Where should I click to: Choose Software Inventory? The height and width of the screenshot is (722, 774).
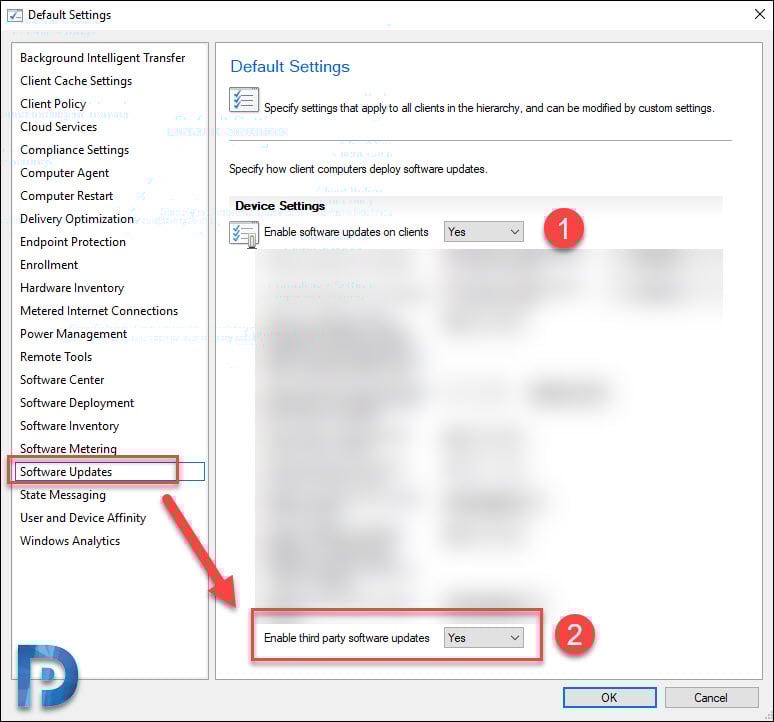[x=70, y=426]
